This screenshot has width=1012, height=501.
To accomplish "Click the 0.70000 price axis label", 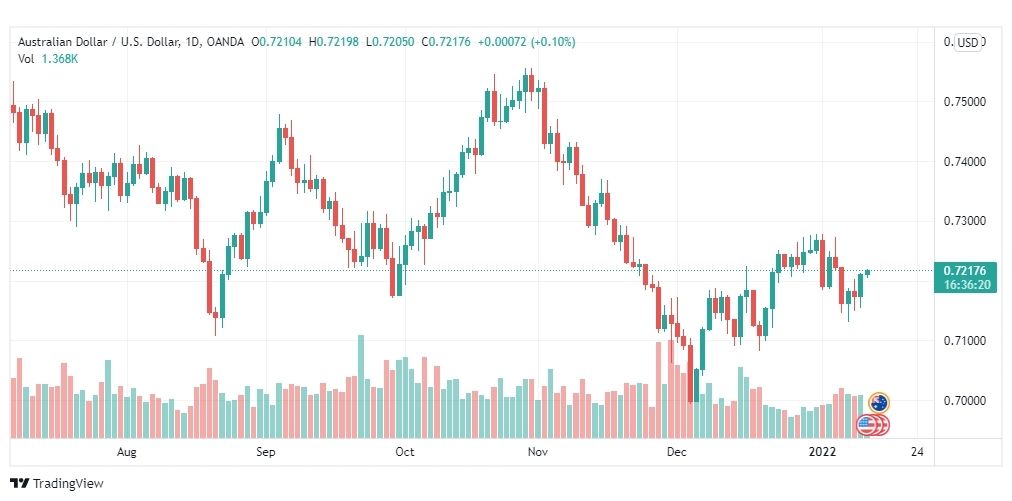I will (x=960, y=401).
